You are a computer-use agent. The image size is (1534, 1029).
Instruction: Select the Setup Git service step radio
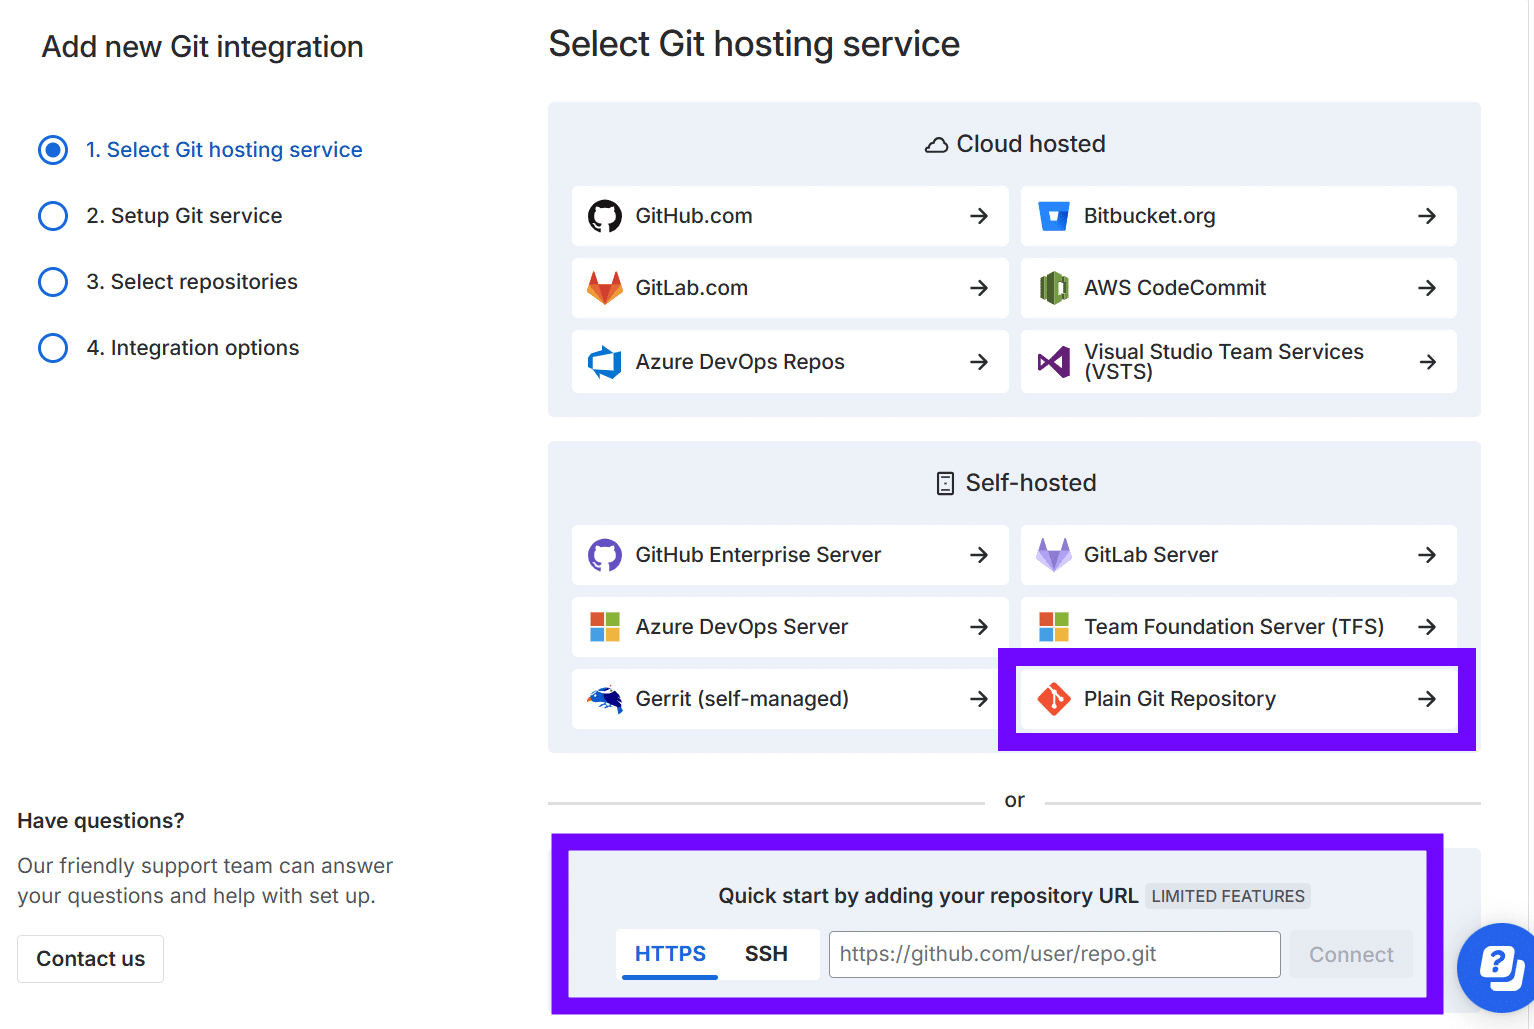tap(53, 216)
